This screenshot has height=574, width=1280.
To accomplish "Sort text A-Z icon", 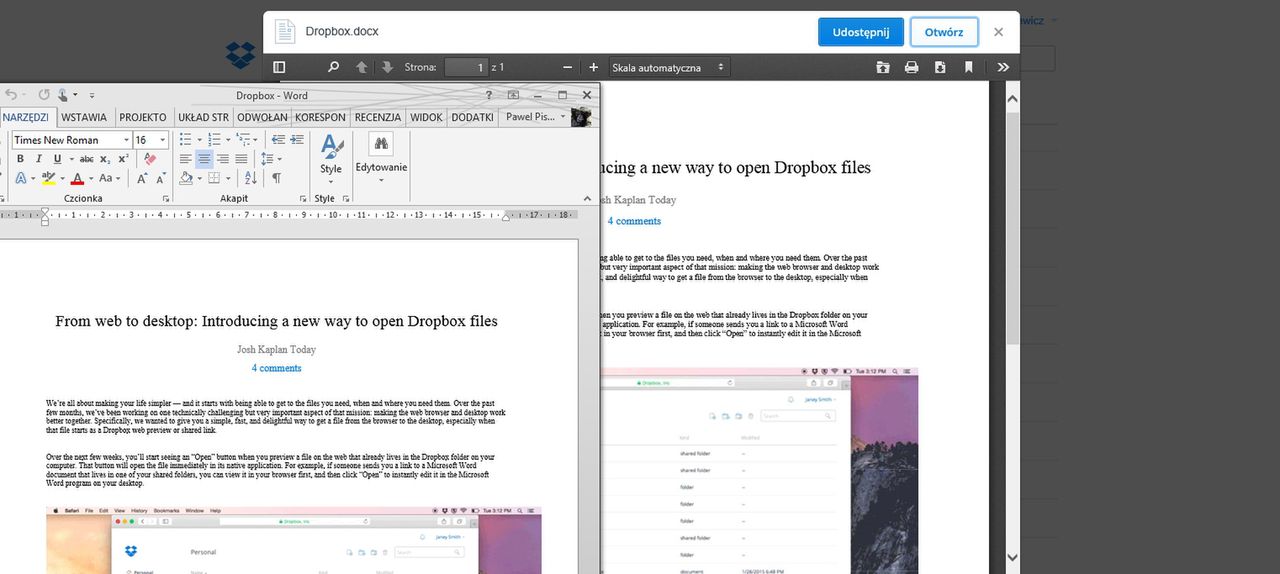I will (x=251, y=178).
